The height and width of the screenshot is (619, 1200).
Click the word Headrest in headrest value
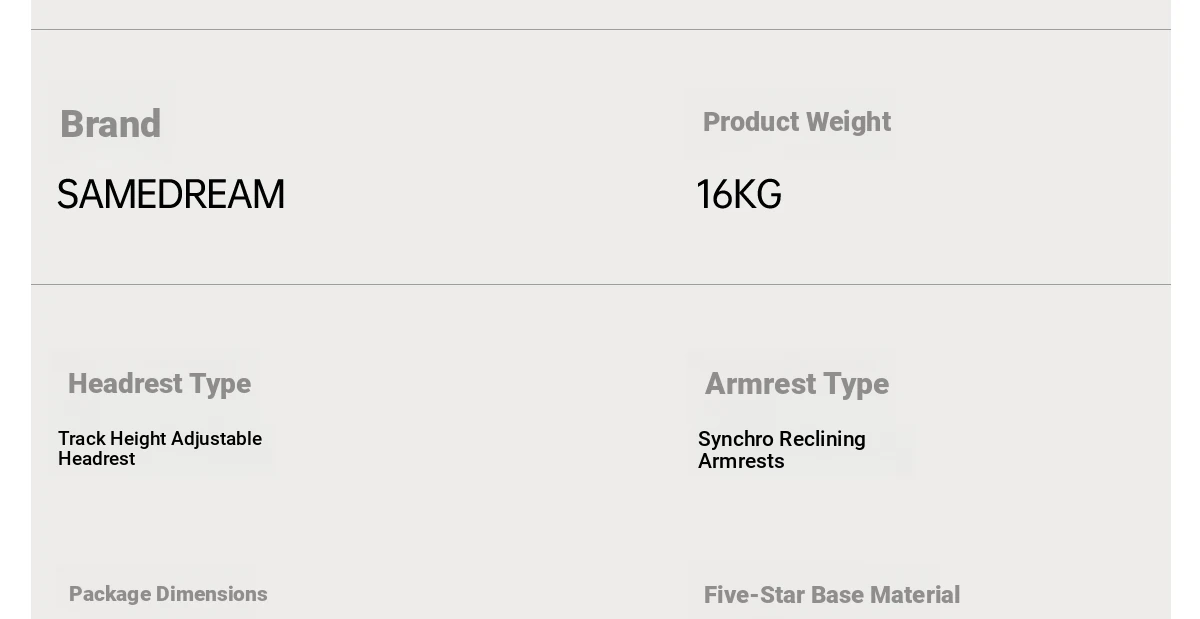pos(96,459)
